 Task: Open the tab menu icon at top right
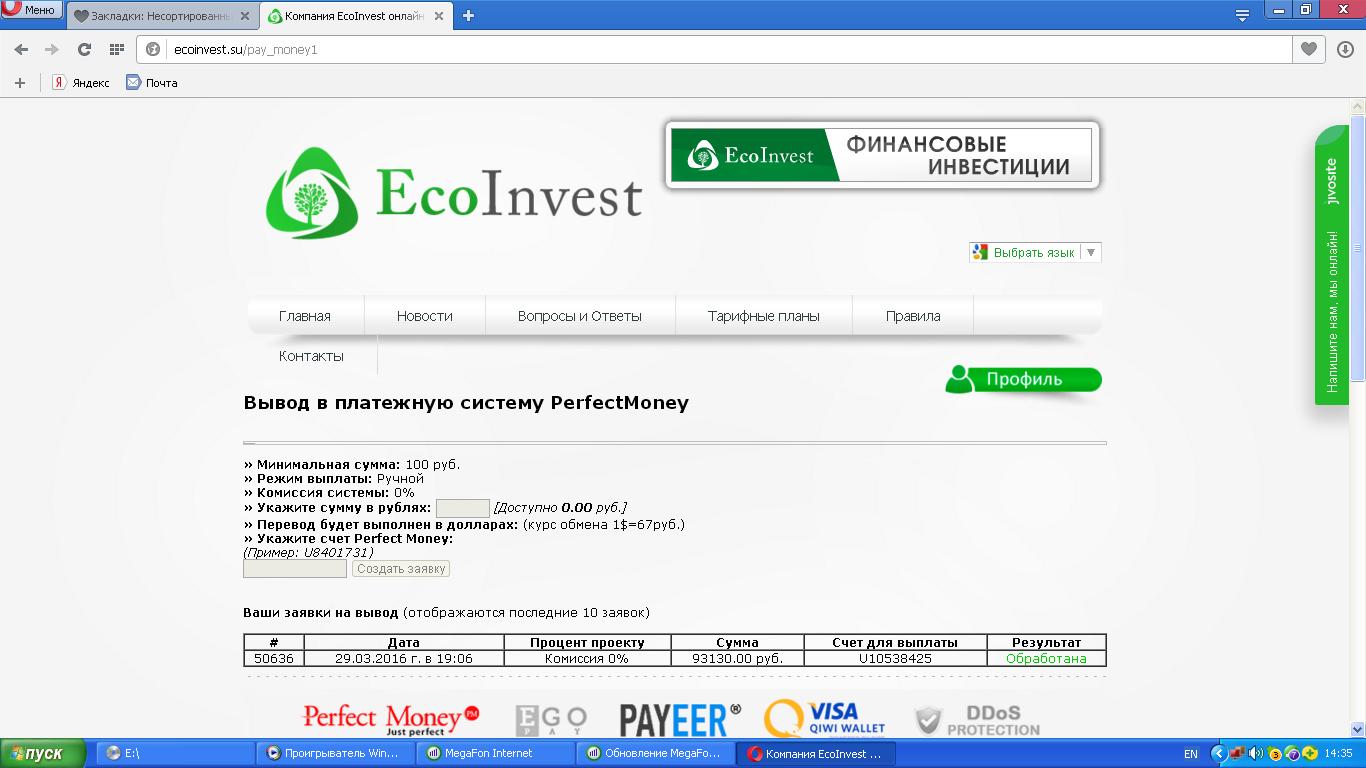pos(1242,15)
